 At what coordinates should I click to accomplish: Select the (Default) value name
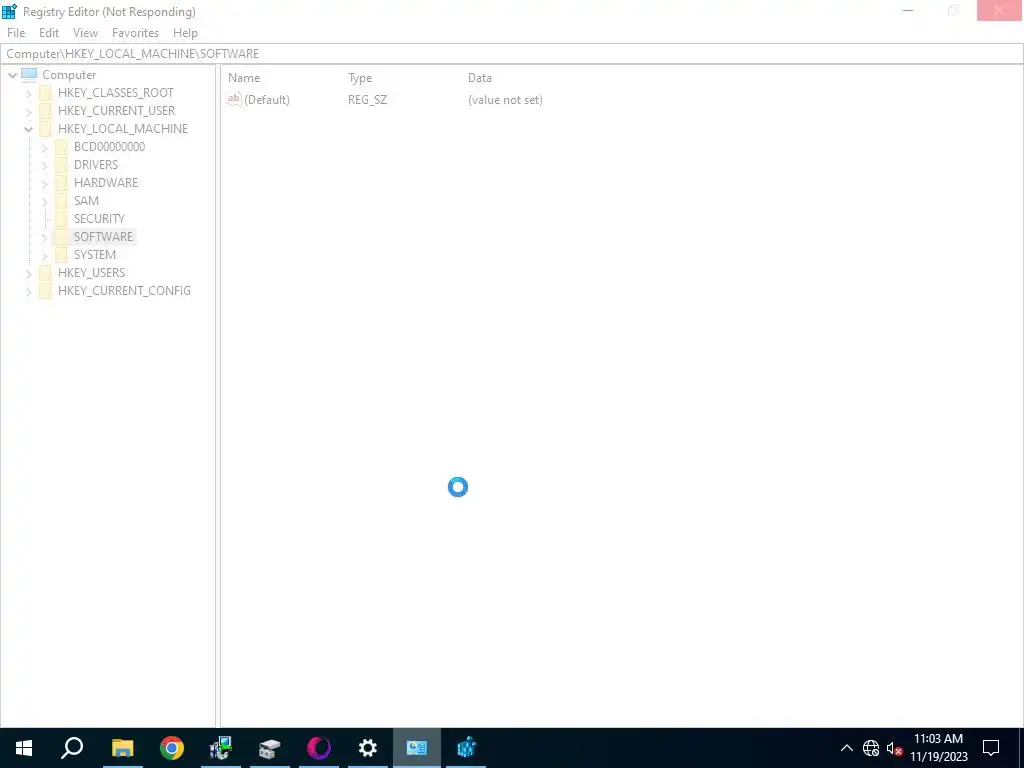[x=266, y=100]
